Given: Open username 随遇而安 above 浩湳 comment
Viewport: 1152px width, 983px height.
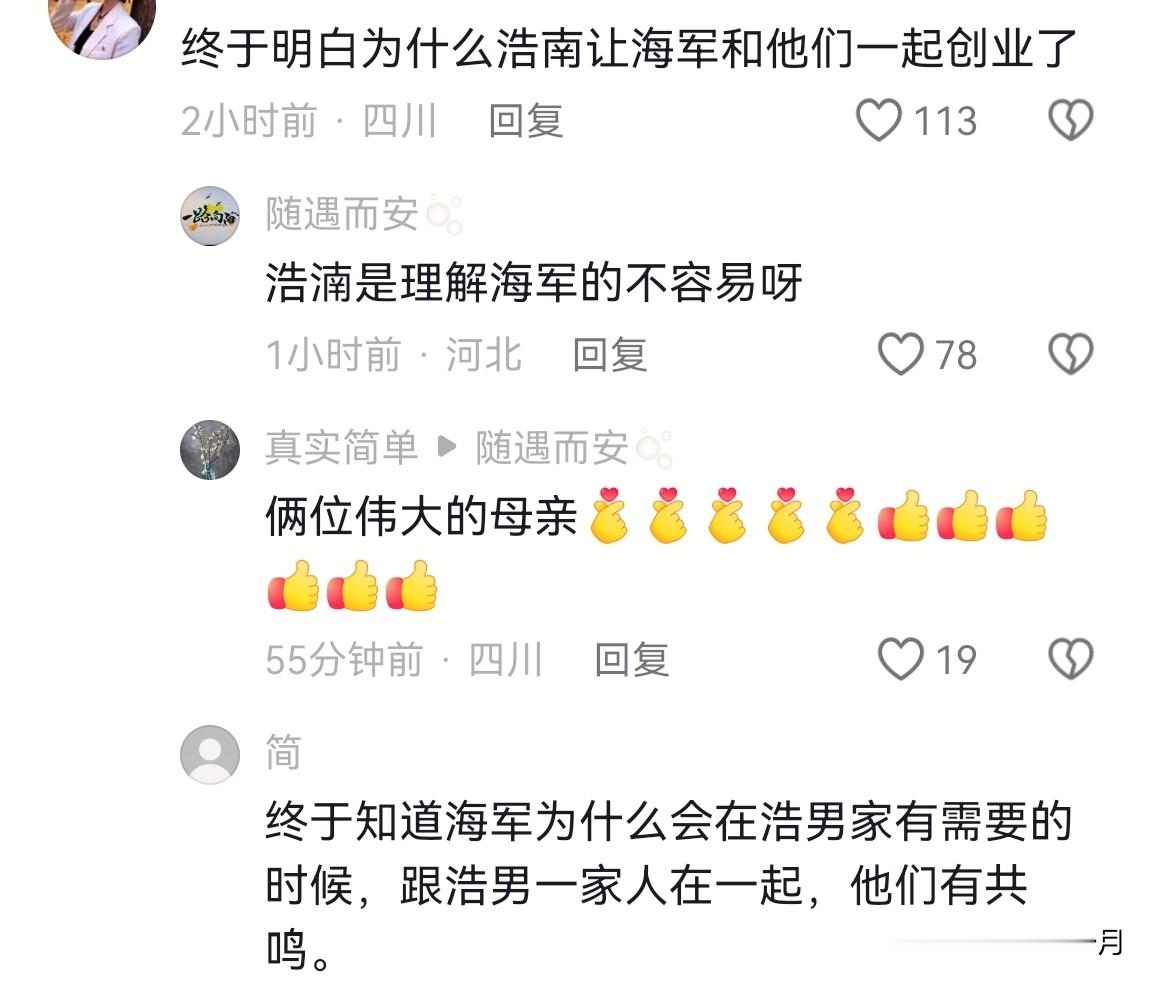Looking at the screenshot, I should [x=342, y=215].
